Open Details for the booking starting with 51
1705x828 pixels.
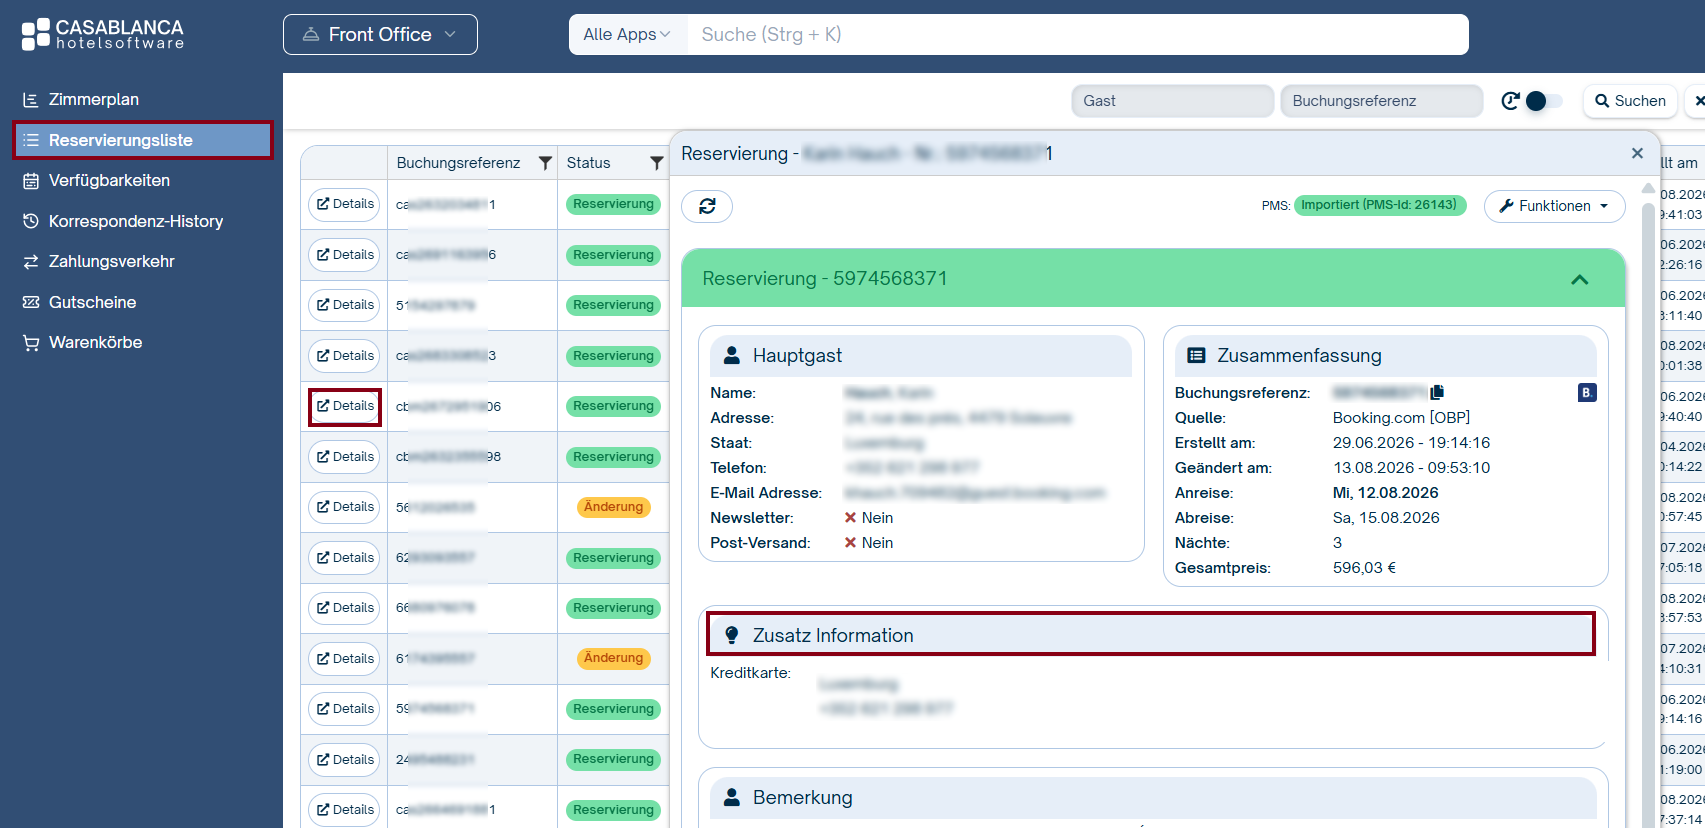point(345,305)
